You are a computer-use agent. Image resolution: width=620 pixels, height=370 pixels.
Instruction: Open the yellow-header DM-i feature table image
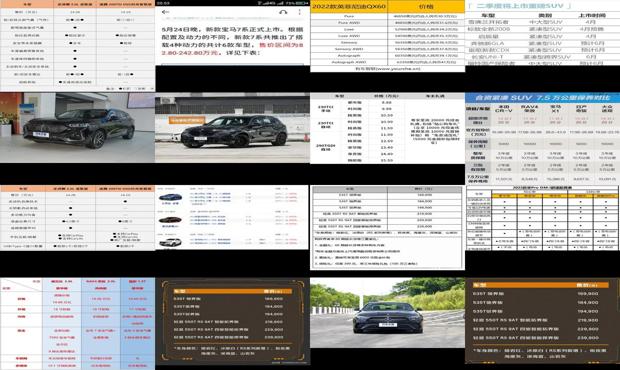point(542,218)
